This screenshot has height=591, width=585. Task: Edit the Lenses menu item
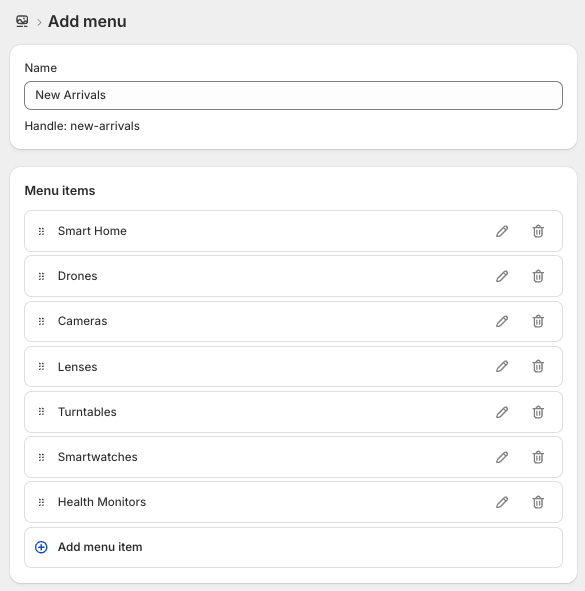(x=502, y=366)
